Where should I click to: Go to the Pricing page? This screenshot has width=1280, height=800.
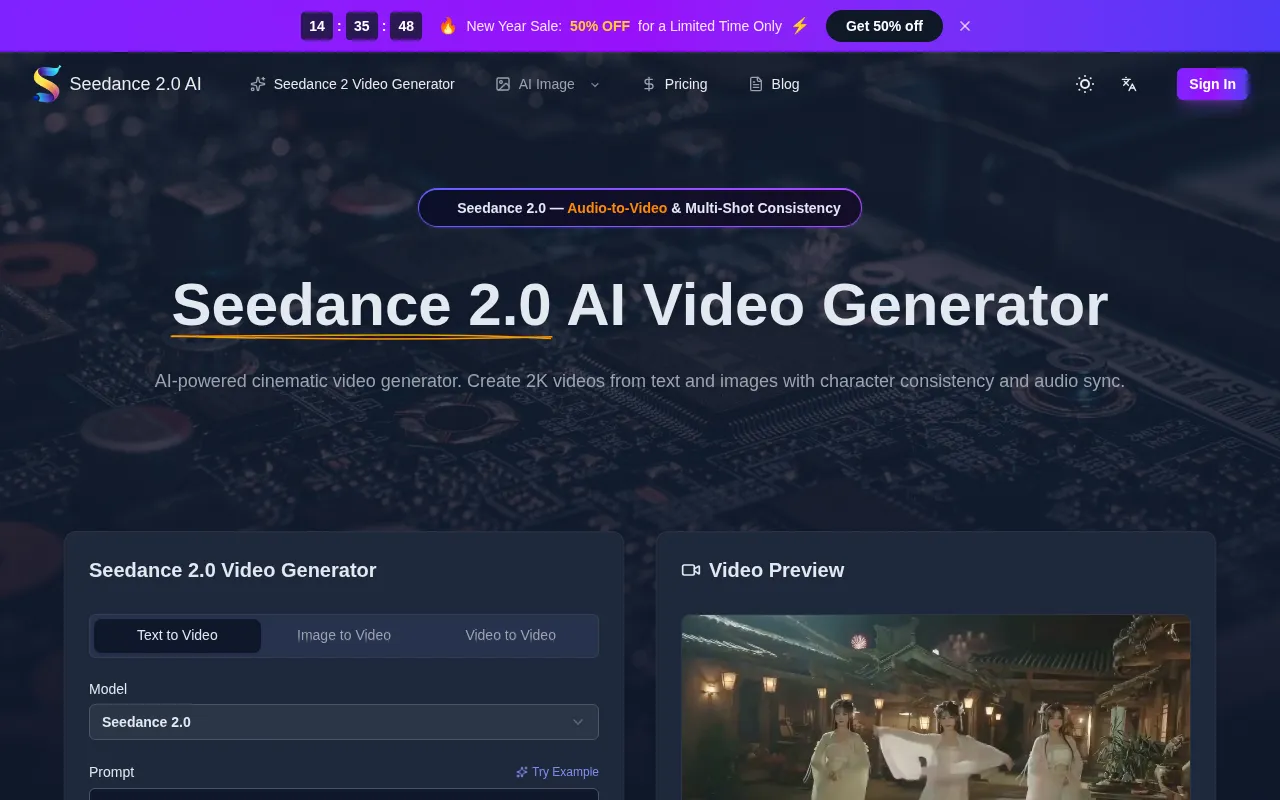(674, 84)
